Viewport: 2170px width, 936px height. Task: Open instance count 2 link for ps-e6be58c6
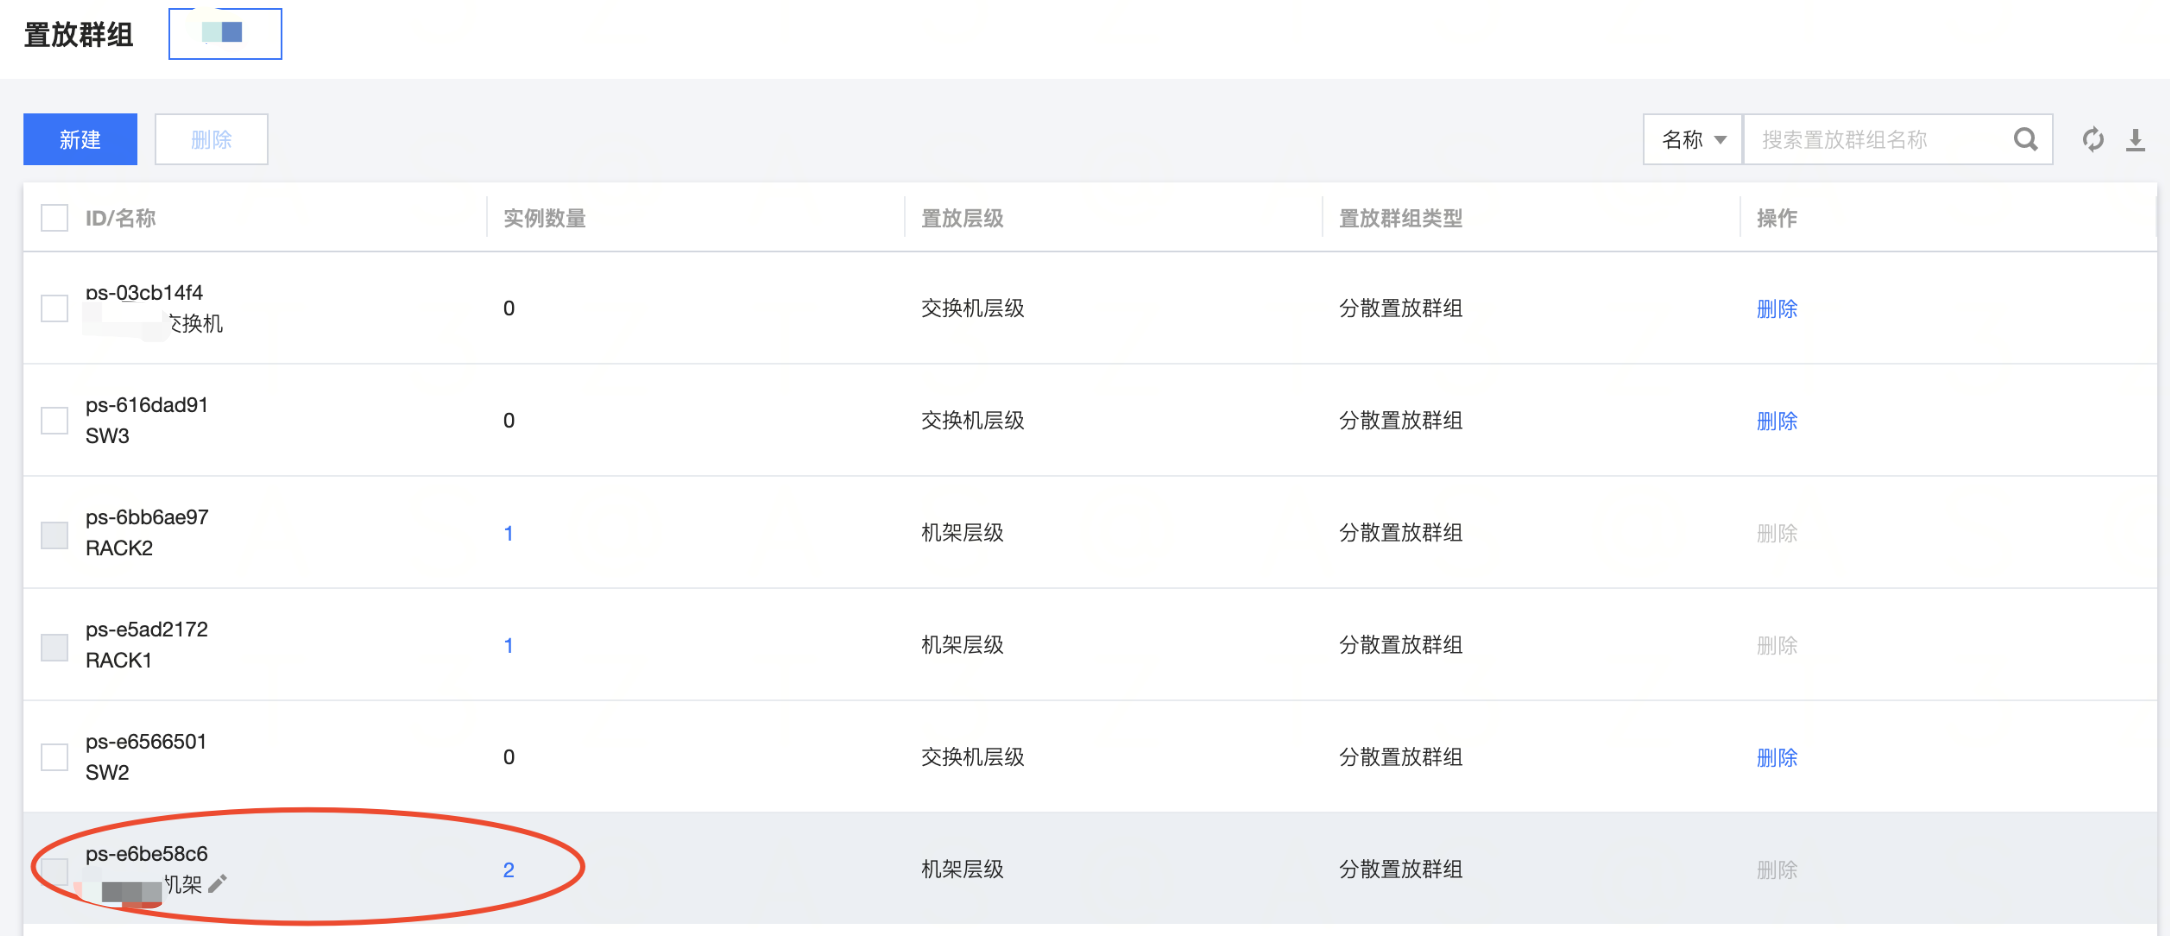[x=508, y=870]
